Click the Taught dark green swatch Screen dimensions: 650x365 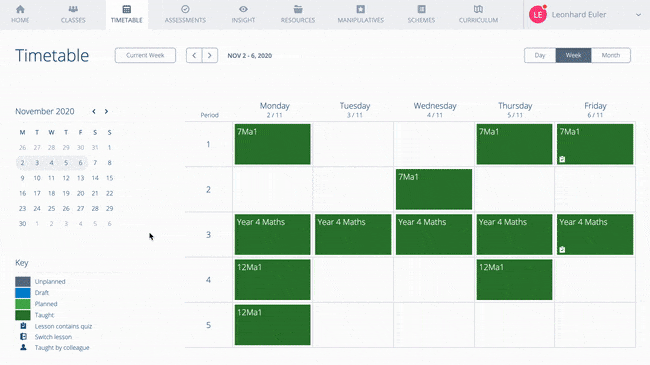pyautogui.click(x=23, y=315)
